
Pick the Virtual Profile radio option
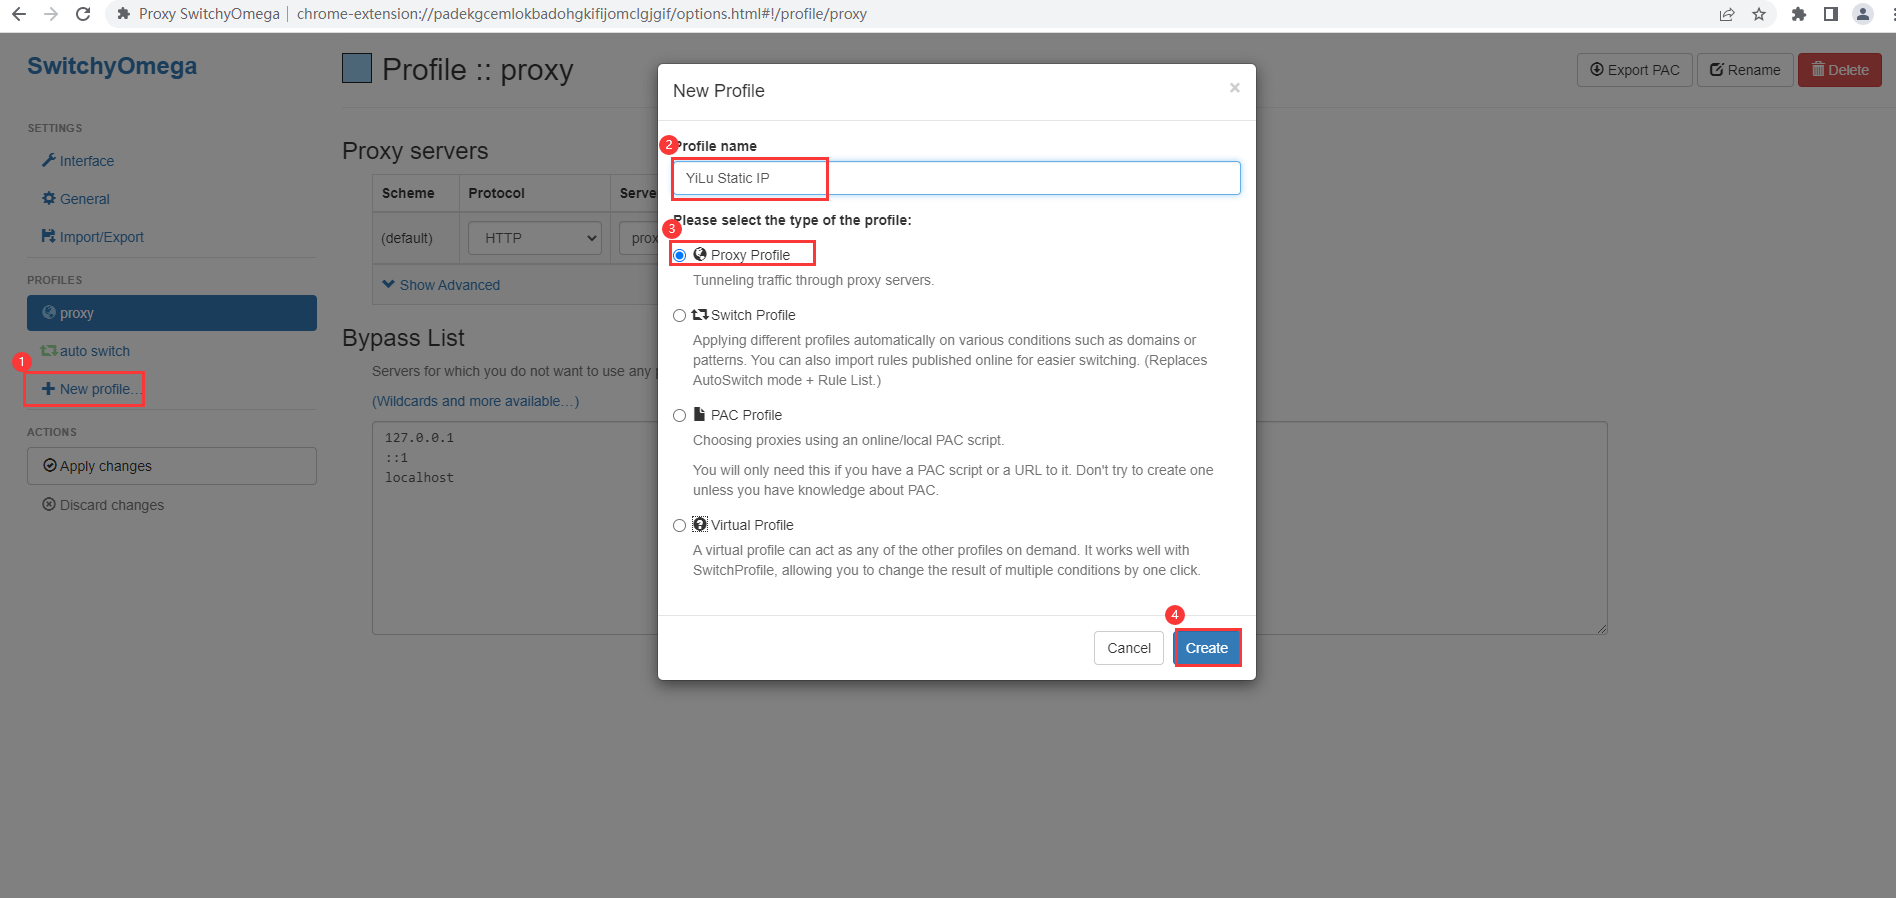[x=680, y=525]
